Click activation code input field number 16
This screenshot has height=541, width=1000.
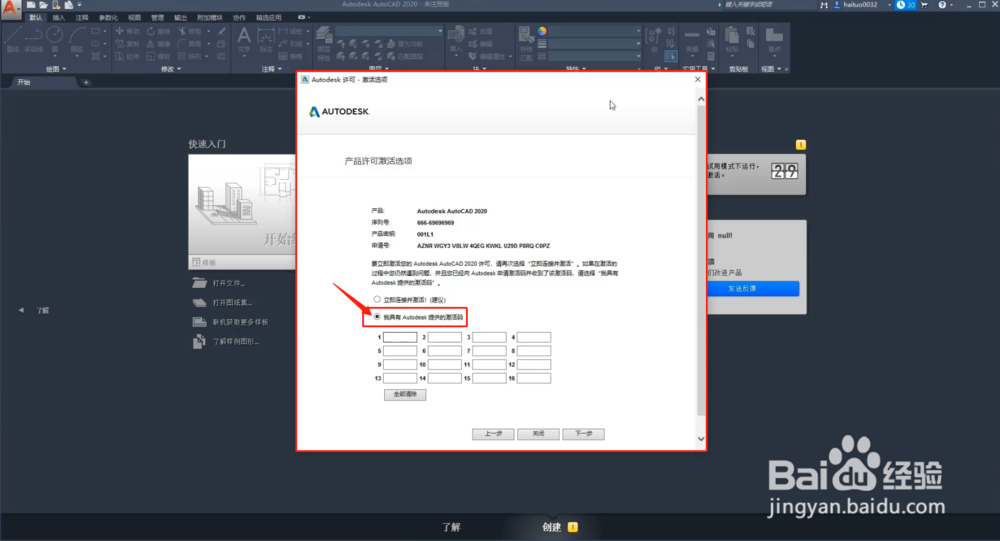[534, 378]
